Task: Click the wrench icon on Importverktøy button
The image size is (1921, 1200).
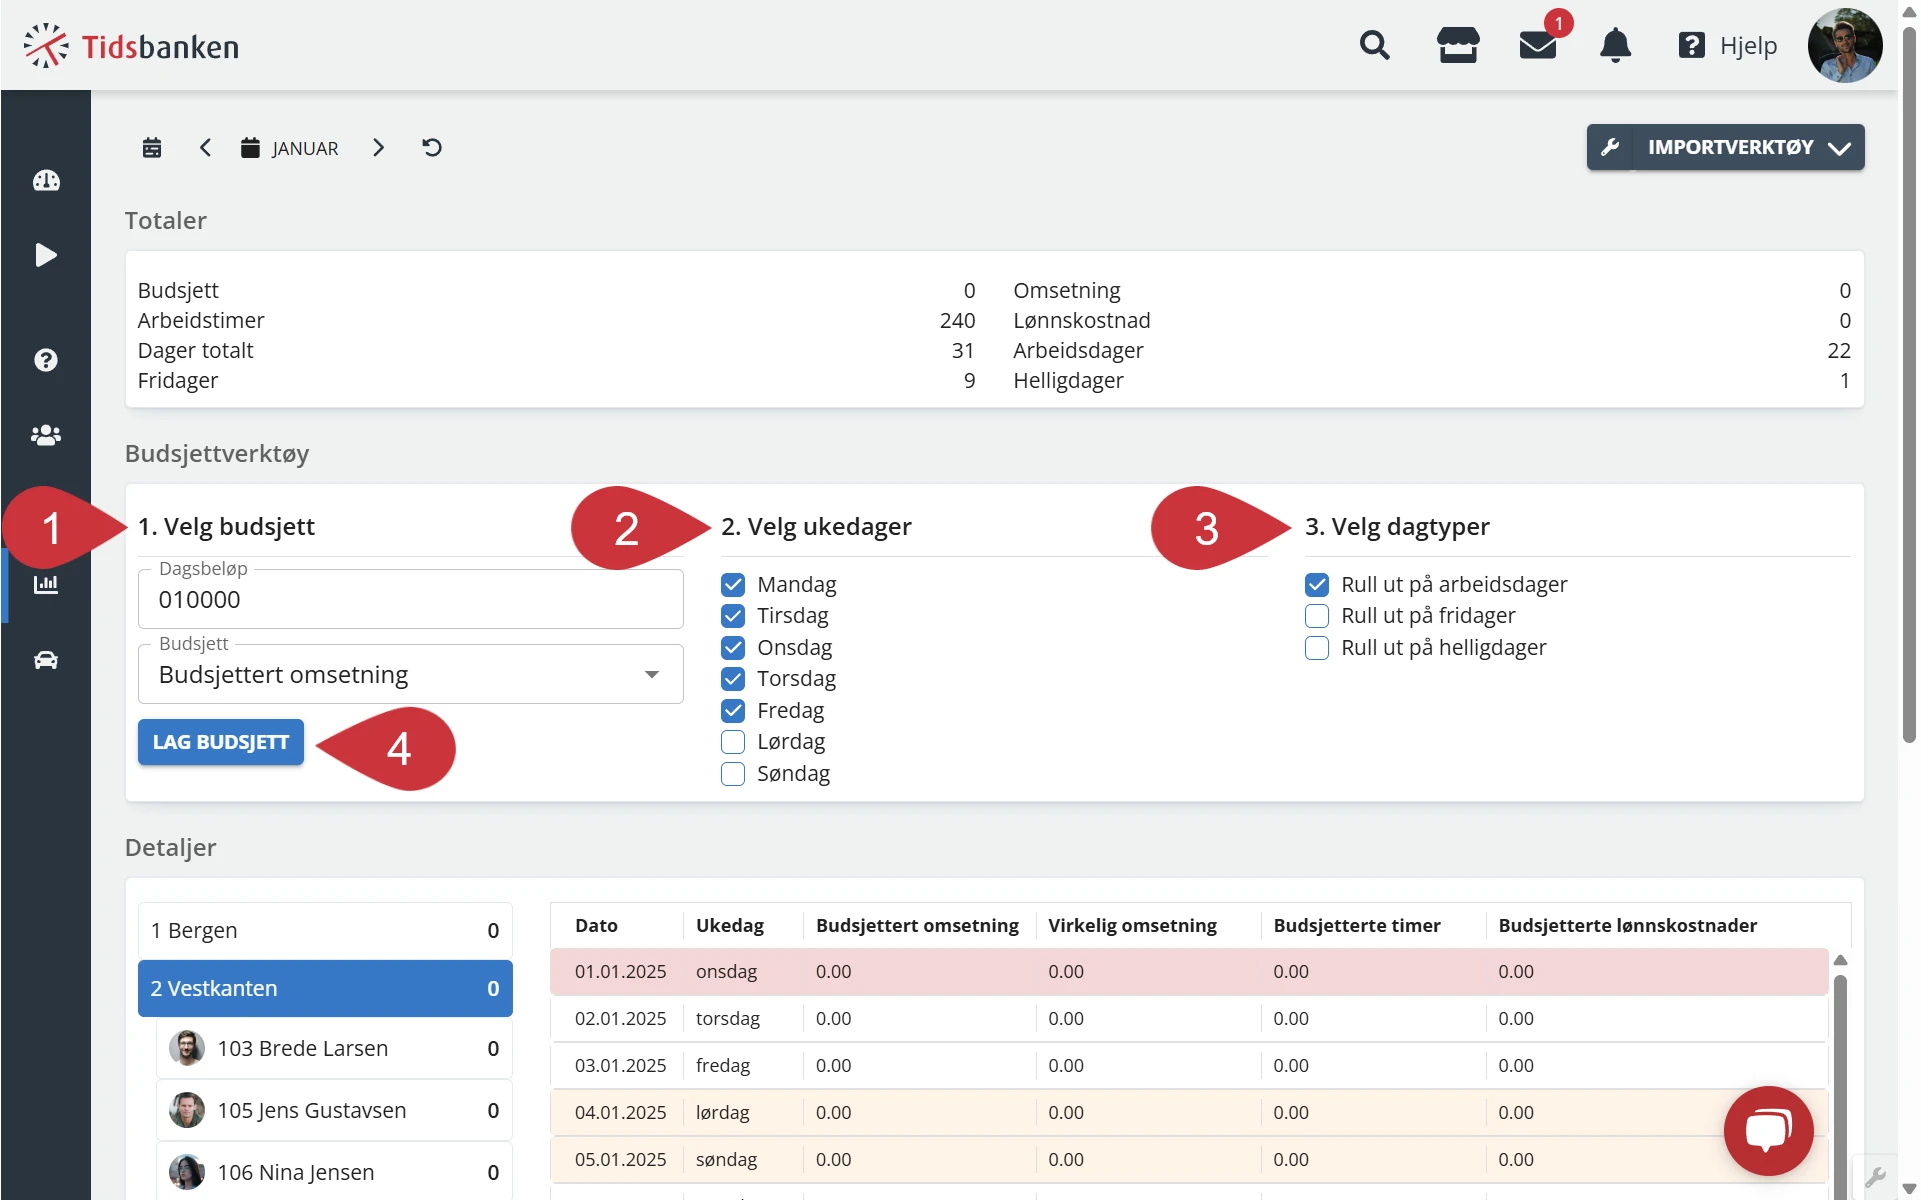Action: [1610, 147]
